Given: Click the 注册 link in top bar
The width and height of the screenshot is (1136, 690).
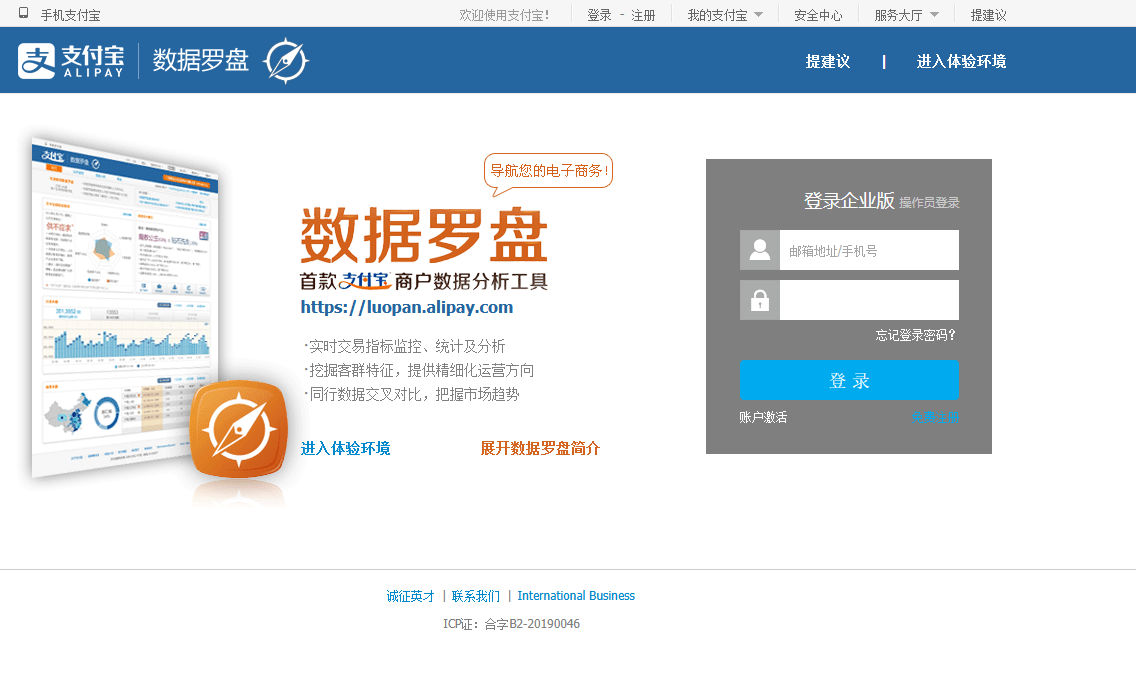Looking at the screenshot, I should 643,15.
